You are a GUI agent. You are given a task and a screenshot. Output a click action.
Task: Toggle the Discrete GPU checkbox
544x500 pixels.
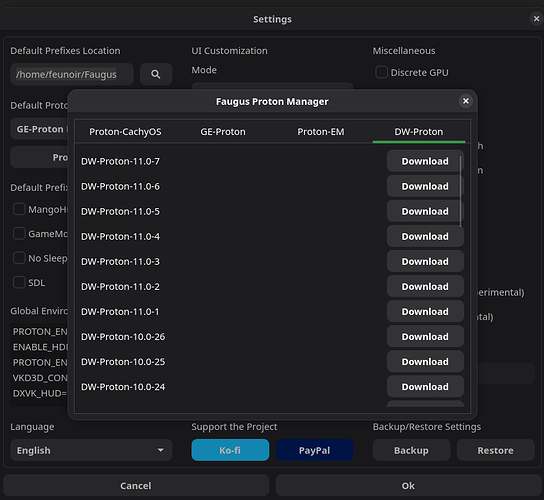(x=381, y=72)
